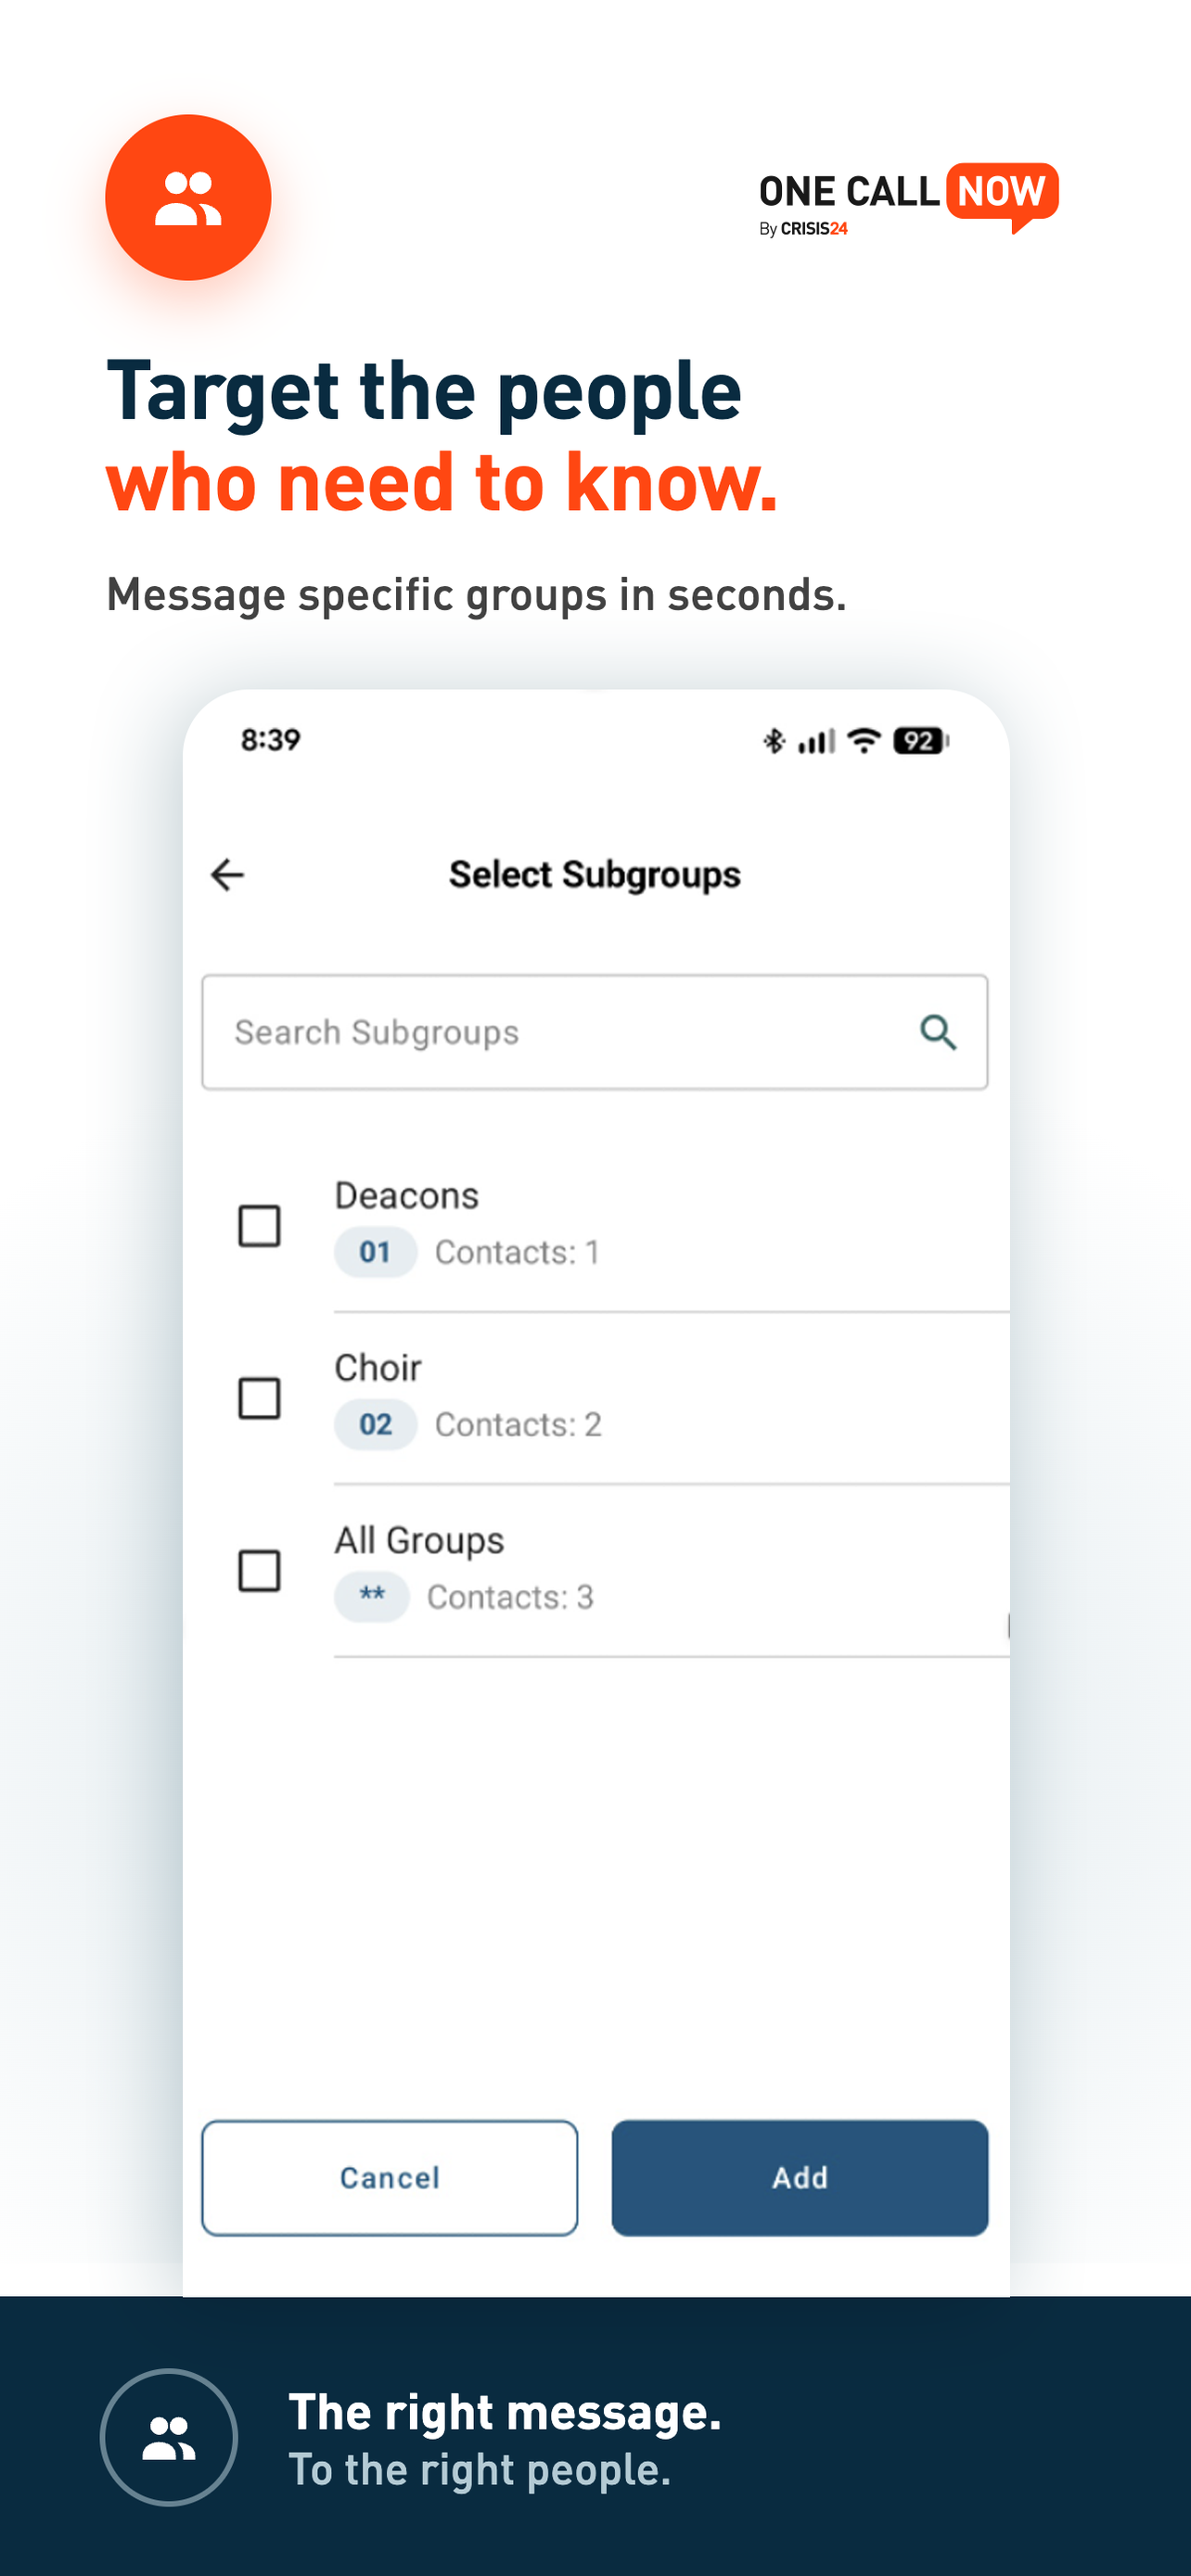This screenshot has width=1191, height=2576.
Task: Click the One Call Now logo
Action: pos(908,199)
